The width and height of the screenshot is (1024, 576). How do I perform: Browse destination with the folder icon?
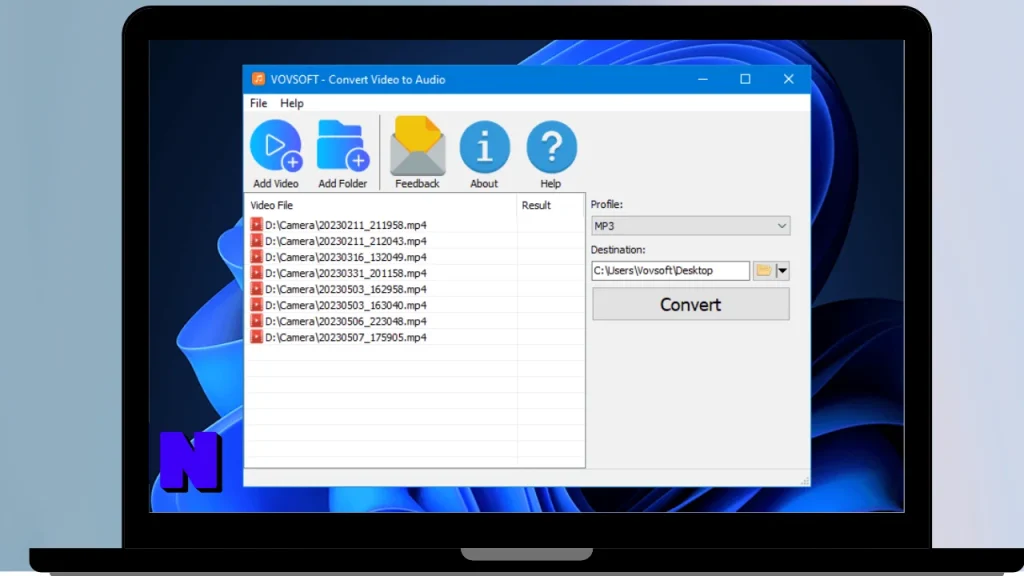click(763, 270)
